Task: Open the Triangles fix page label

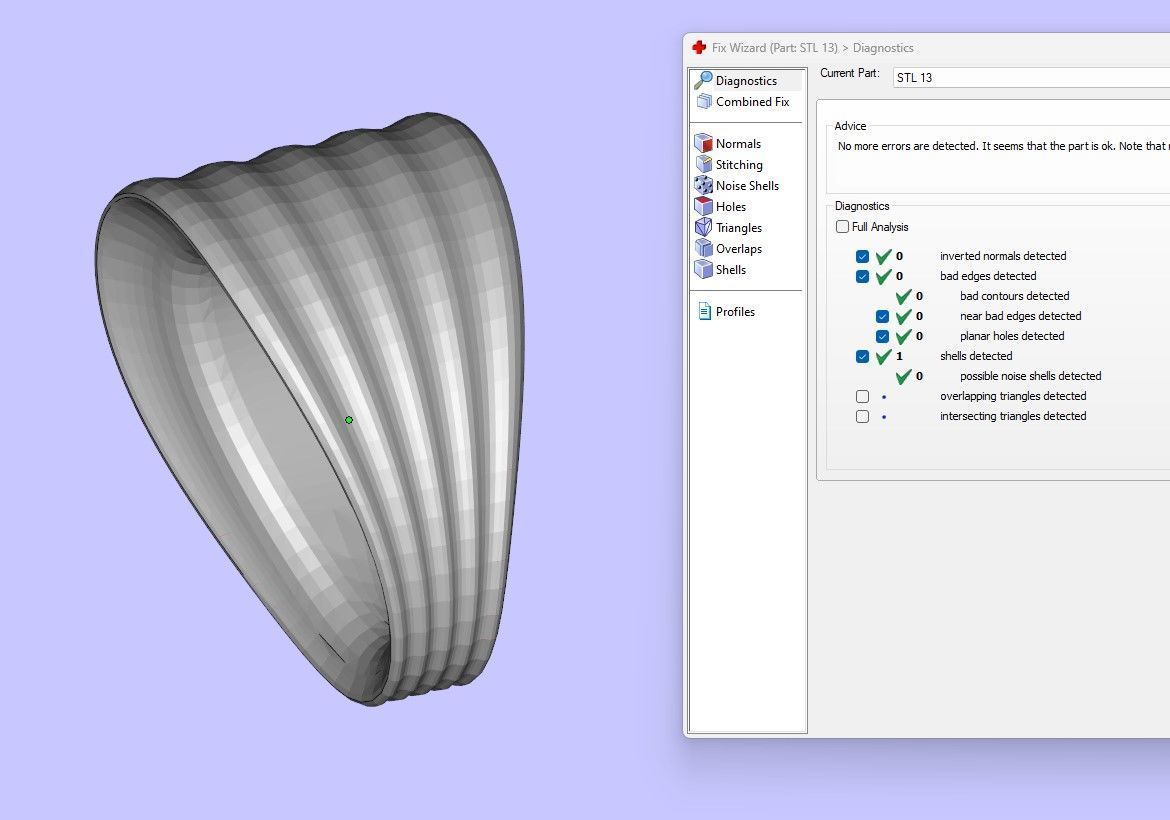Action: [739, 228]
